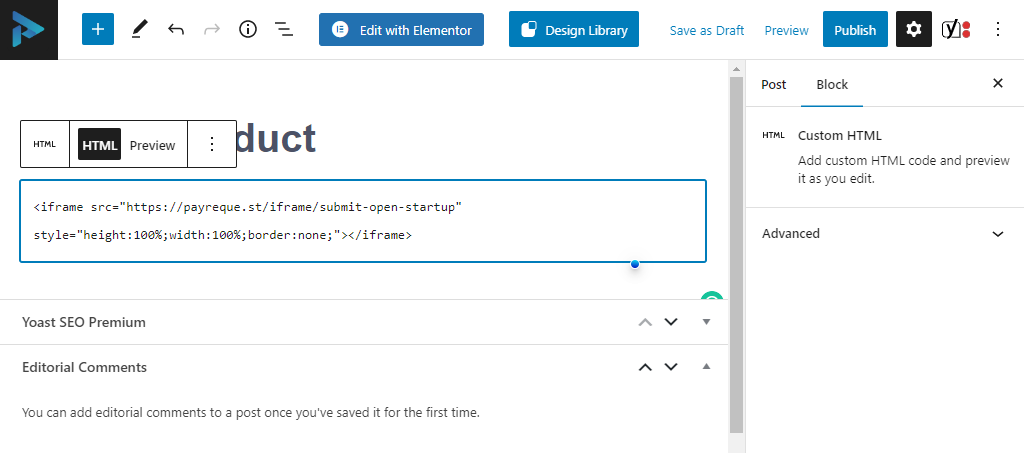
Task: Switch block view to Preview
Action: pyautogui.click(x=152, y=146)
